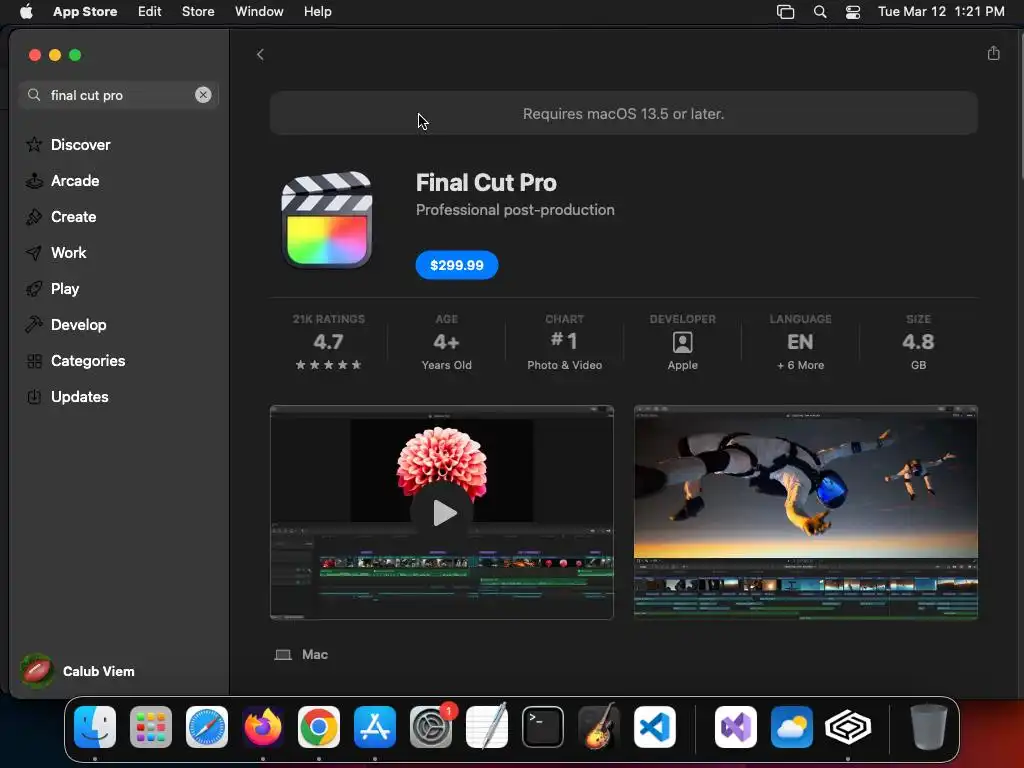Click the Create paintbrush icon
The width and height of the screenshot is (1024, 768).
click(34, 217)
